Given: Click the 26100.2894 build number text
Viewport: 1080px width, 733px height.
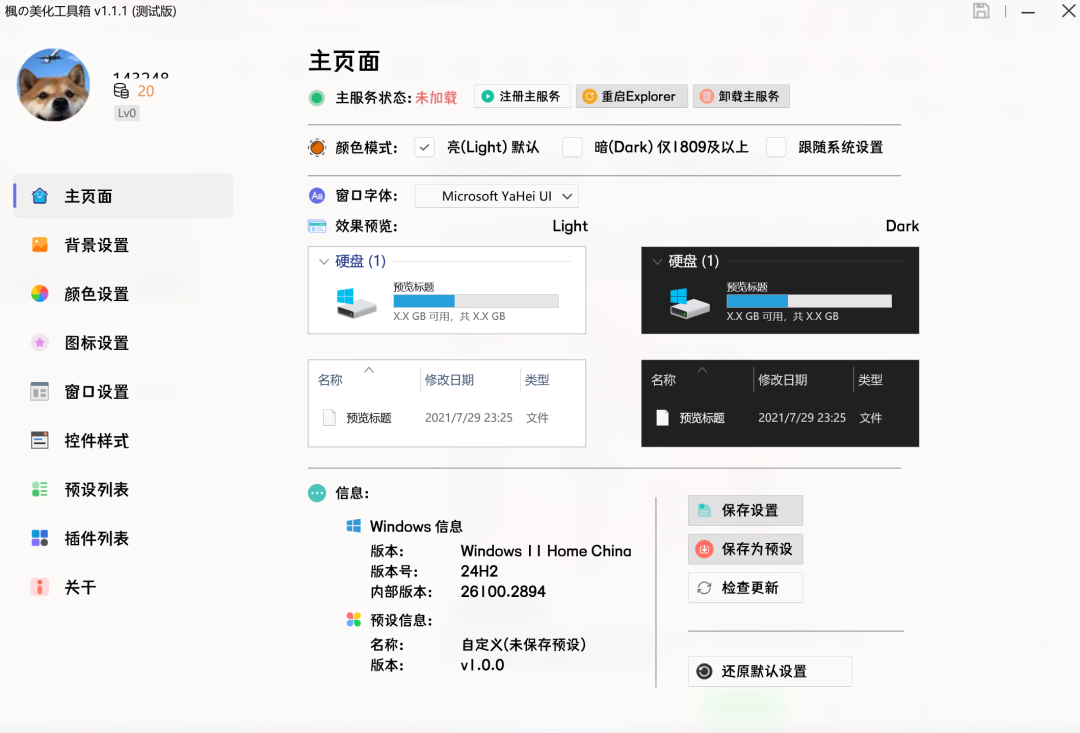Looking at the screenshot, I should click(503, 592).
